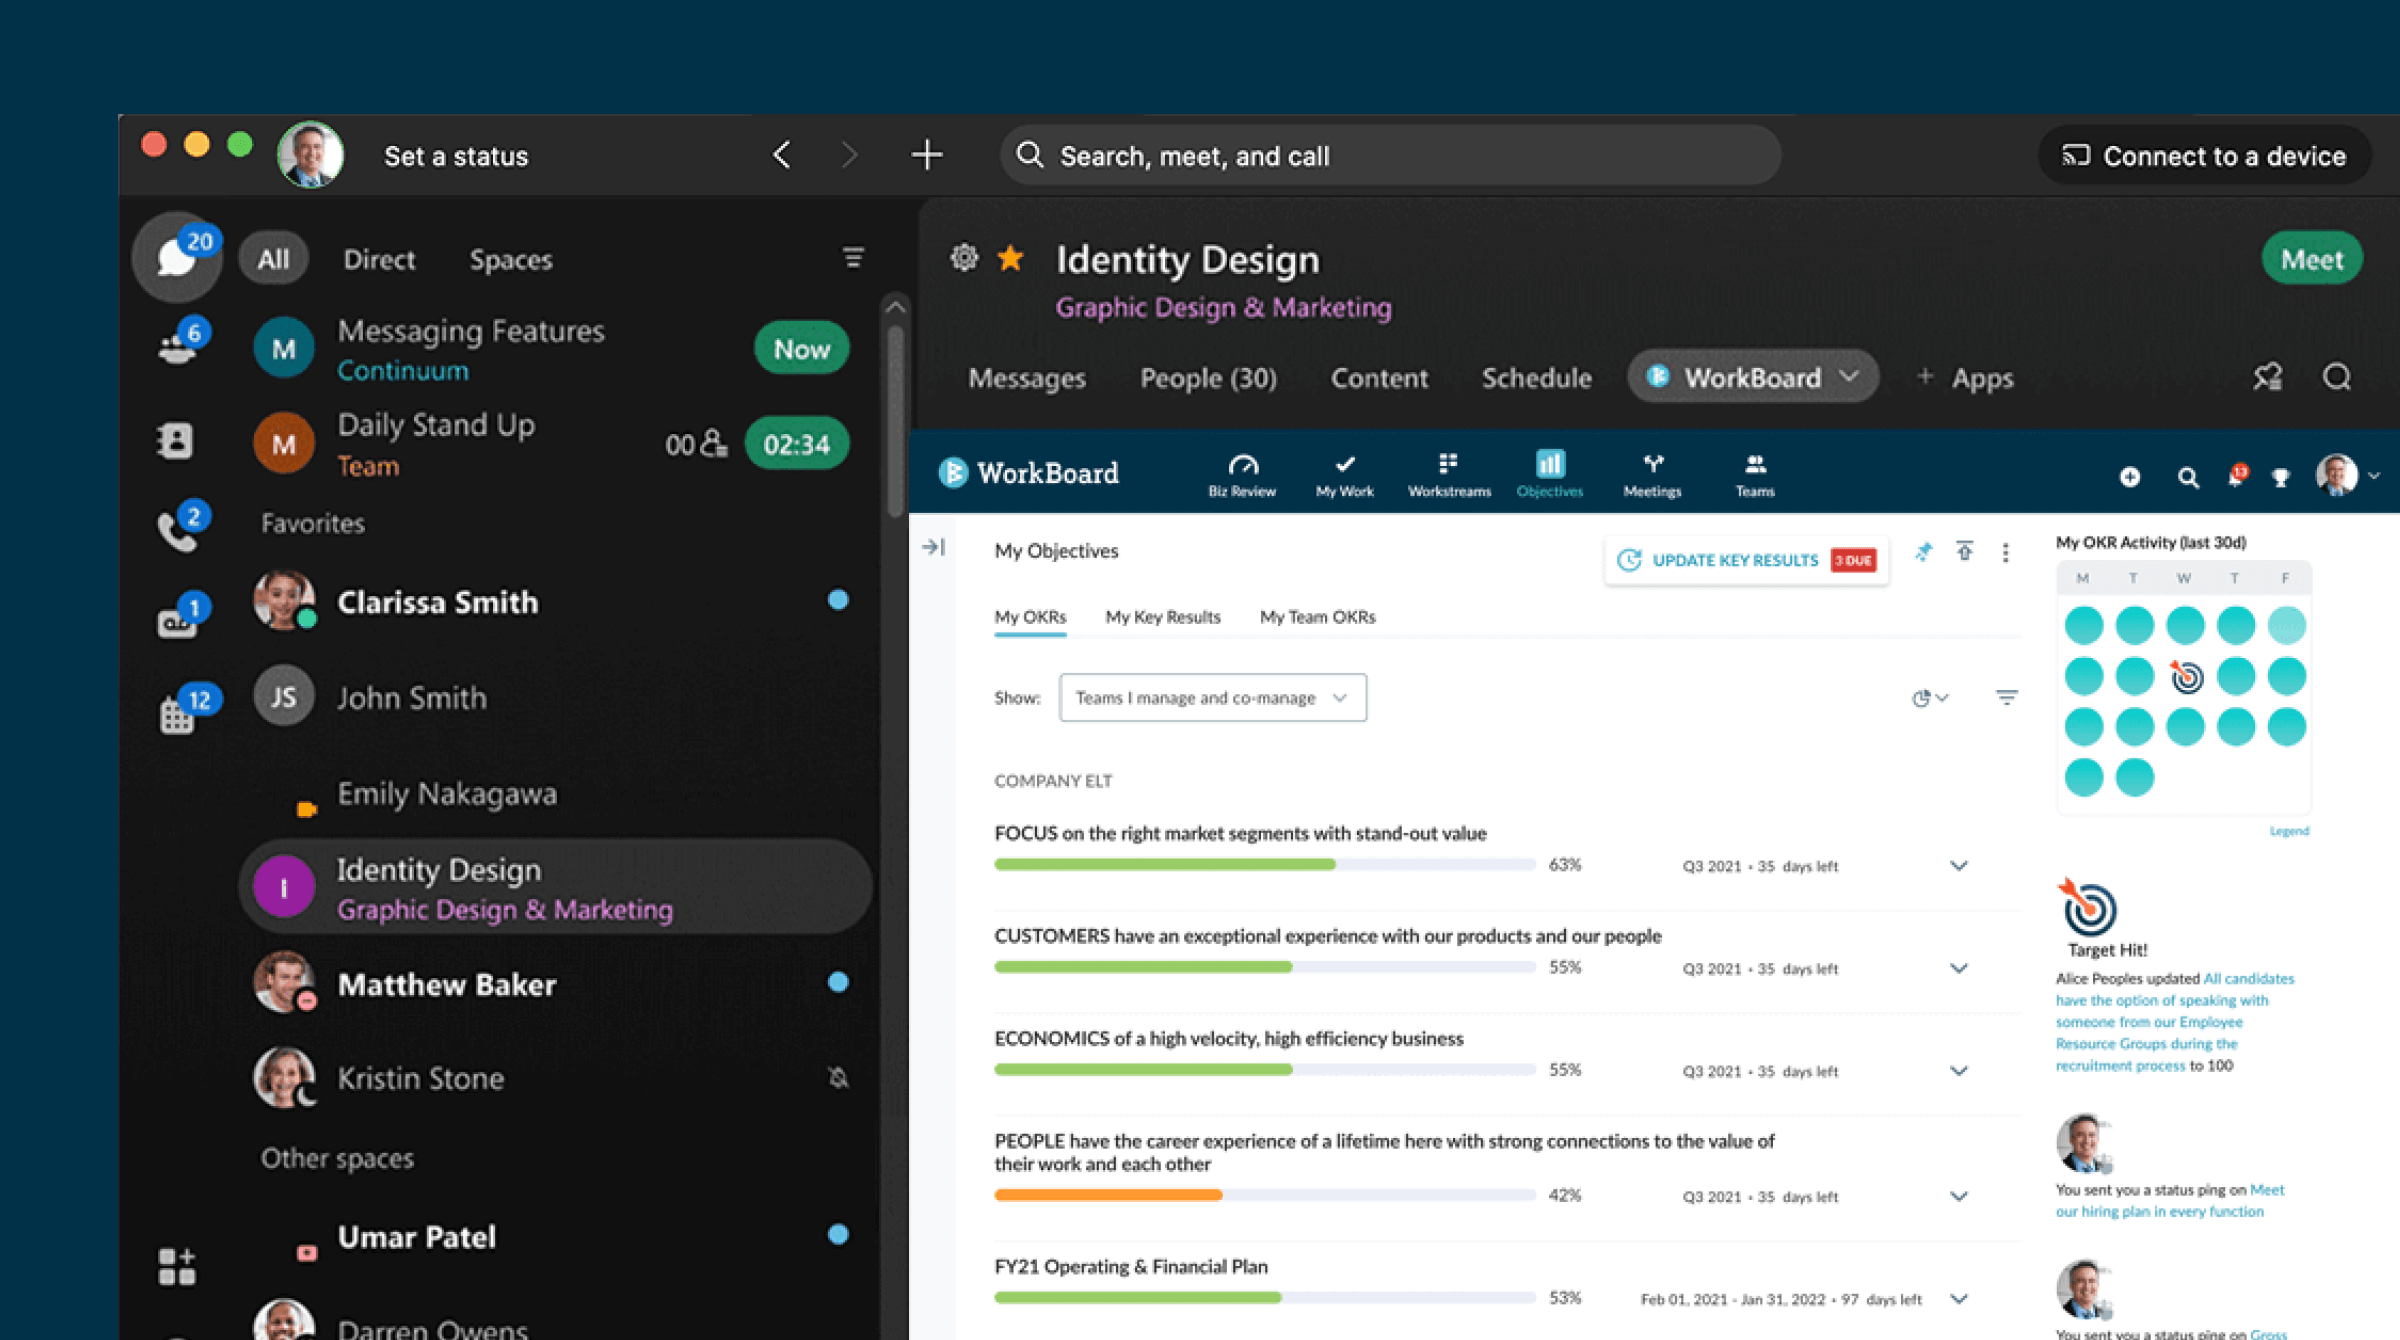
Task: Switch to the My Key Results tab
Action: (1162, 617)
